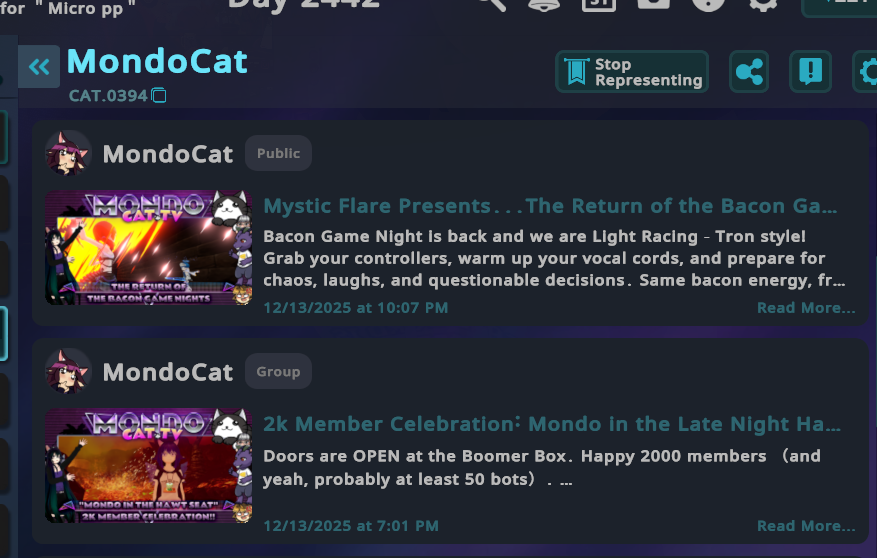Open notifications bell icon

(x=544, y=4)
